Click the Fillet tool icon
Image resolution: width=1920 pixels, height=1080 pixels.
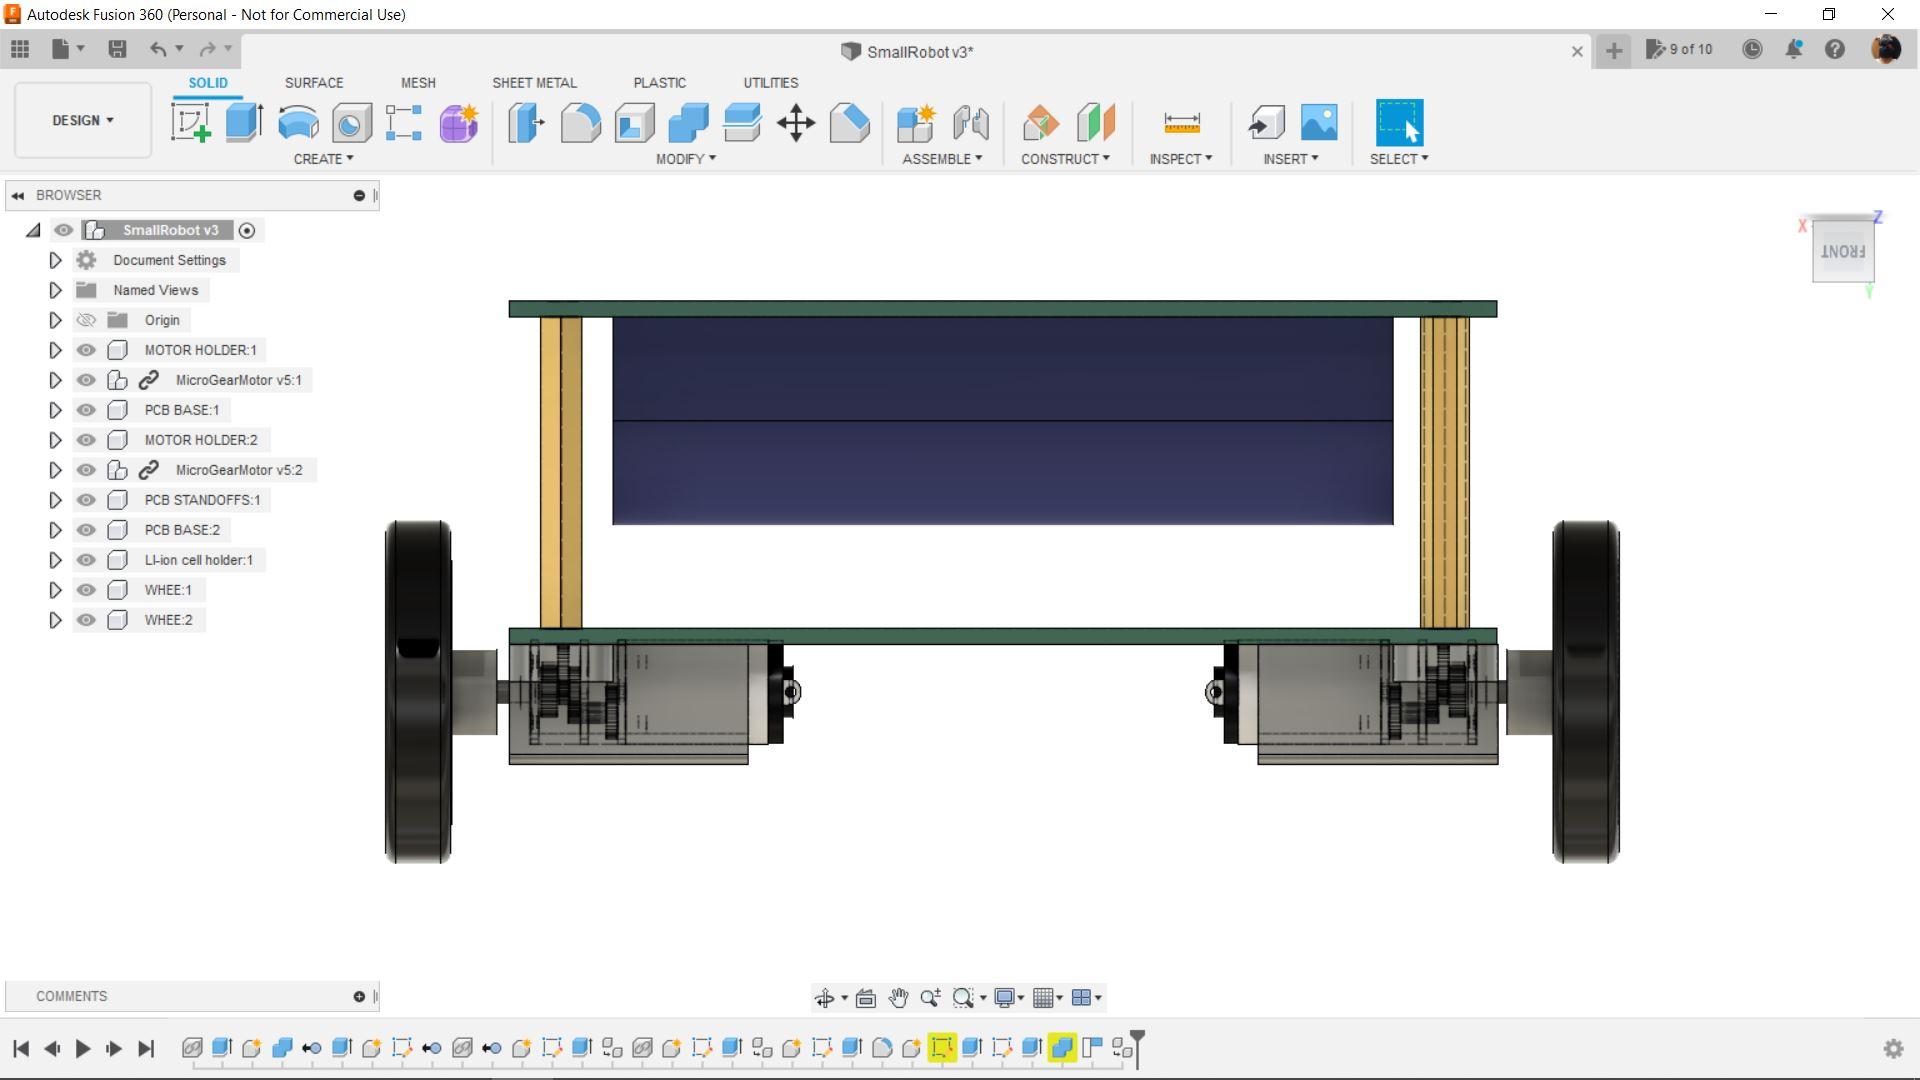pos(580,123)
